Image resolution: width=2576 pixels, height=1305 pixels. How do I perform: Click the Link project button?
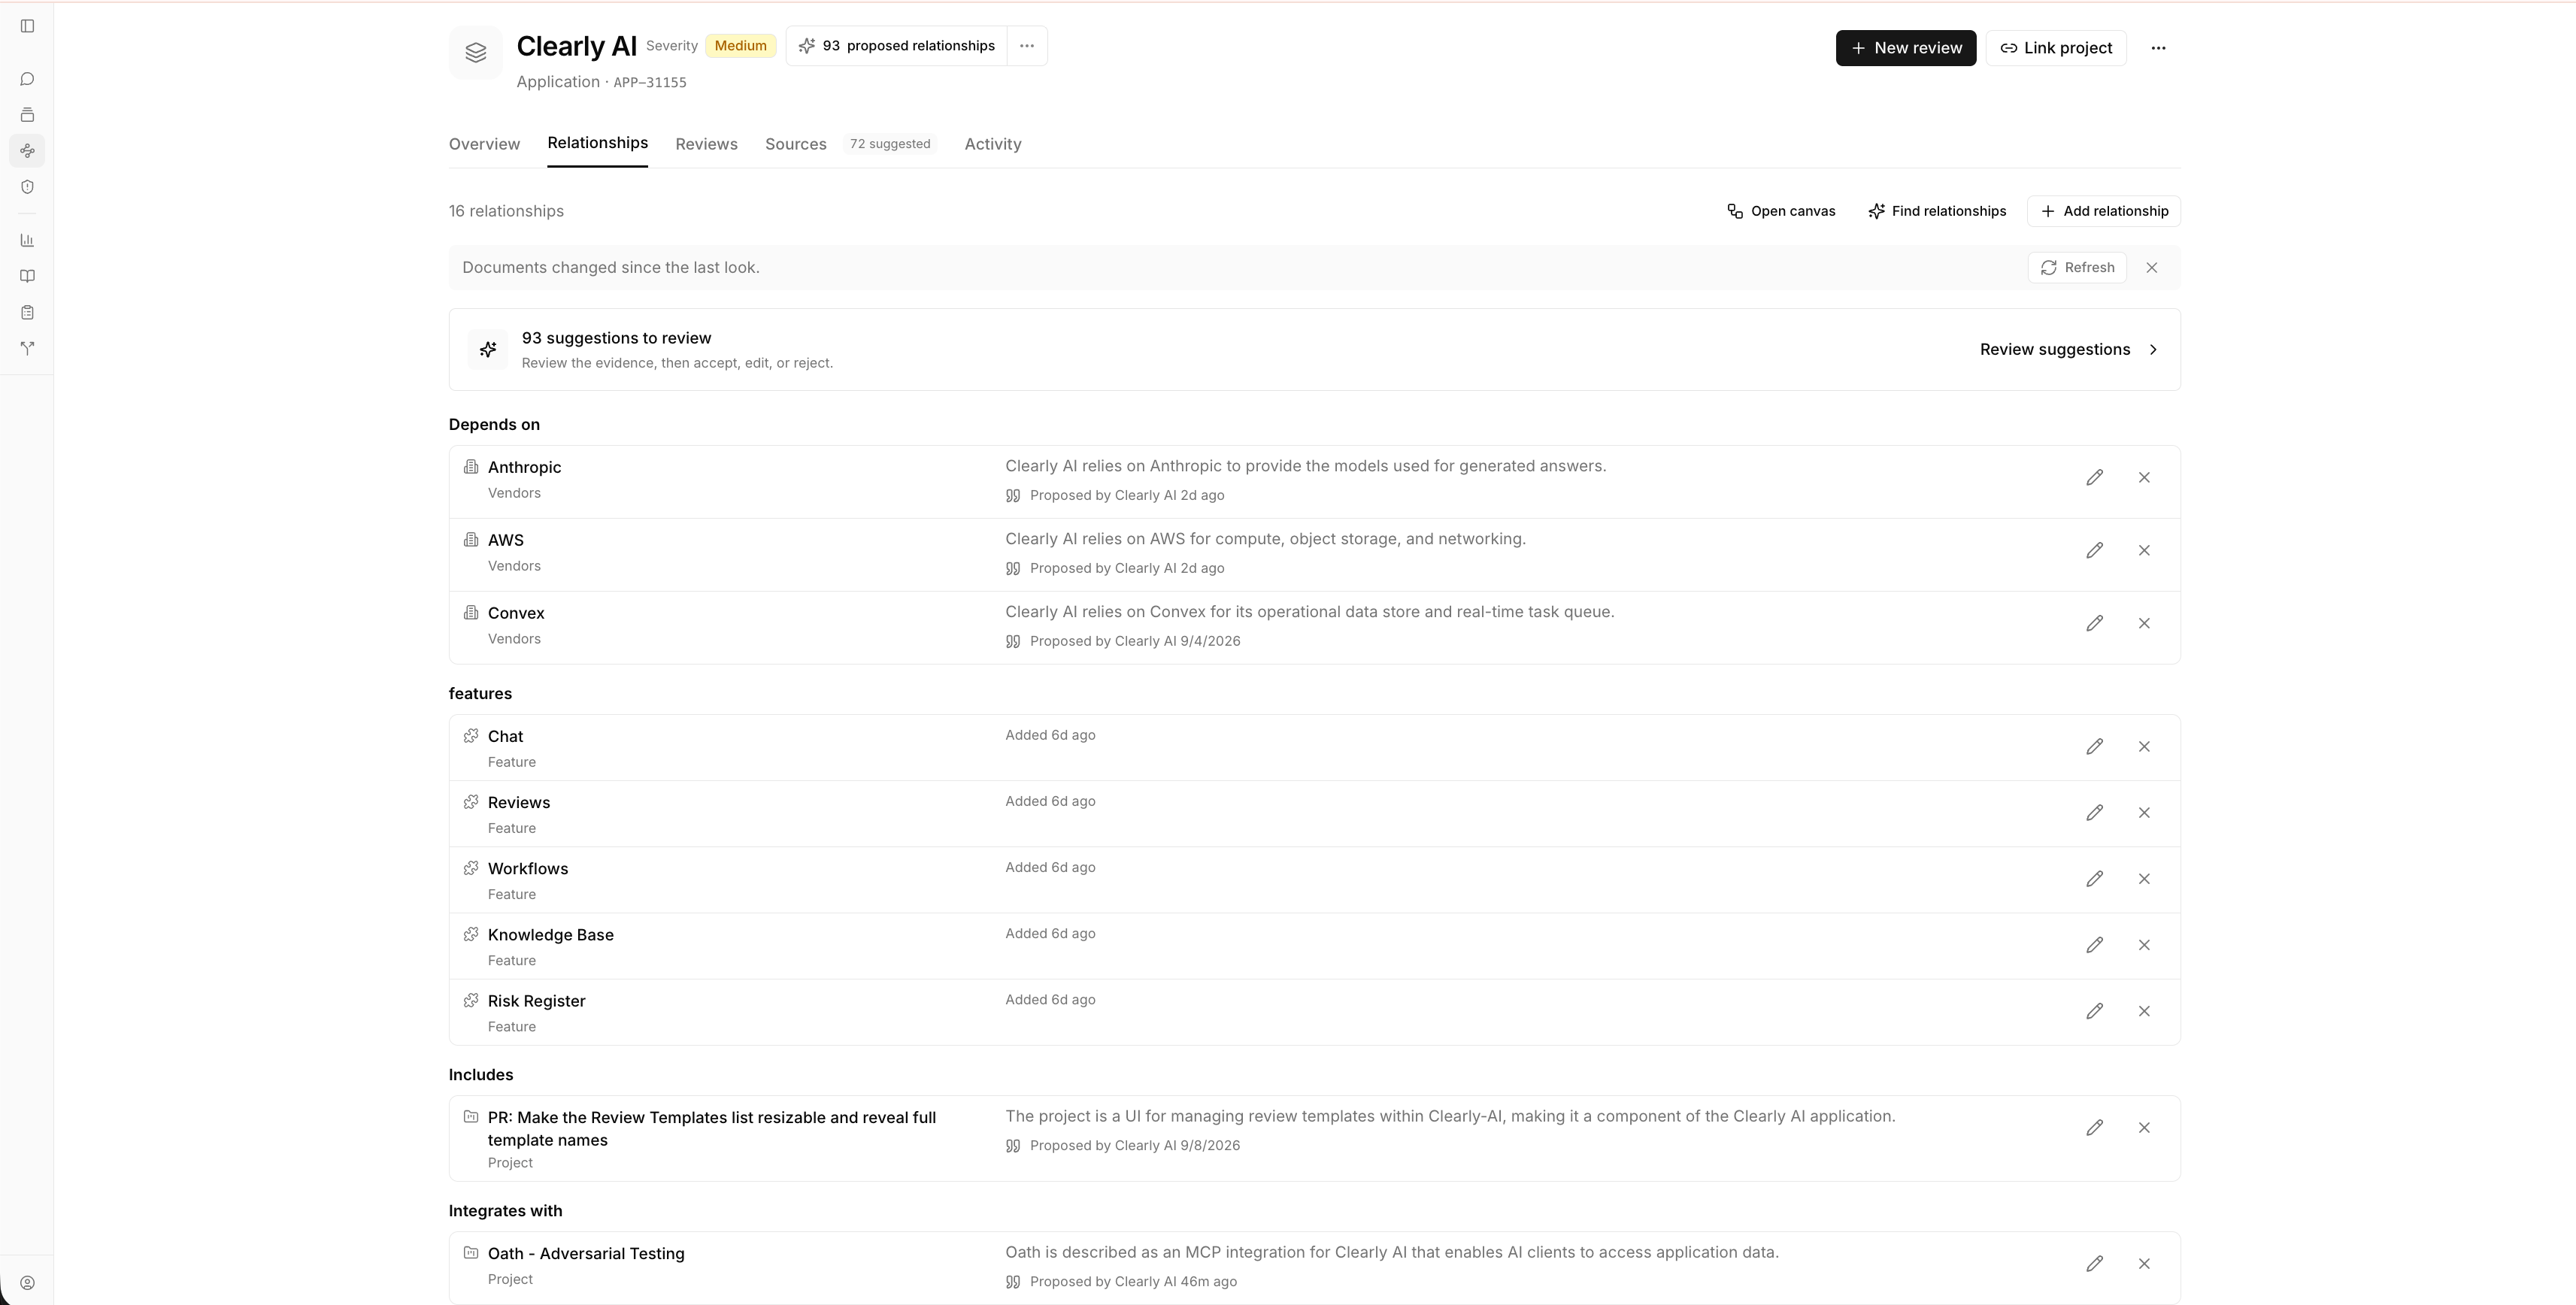[x=2056, y=48]
